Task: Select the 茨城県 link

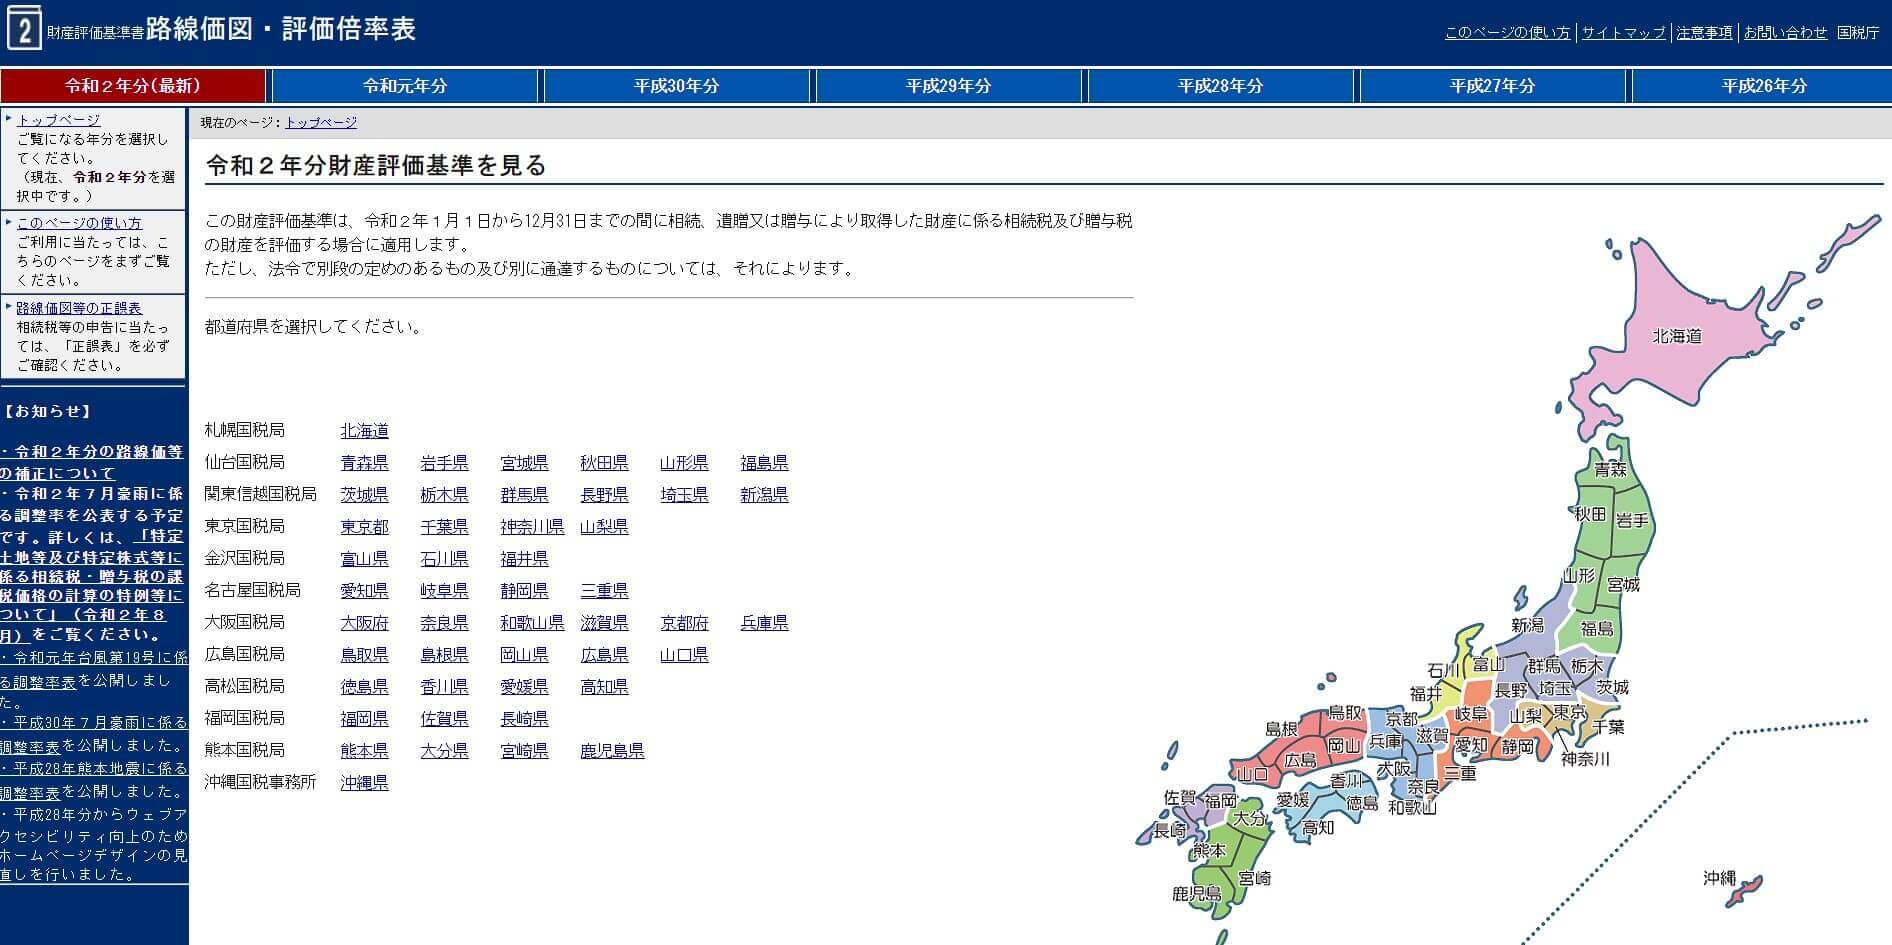Action: coord(364,495)
